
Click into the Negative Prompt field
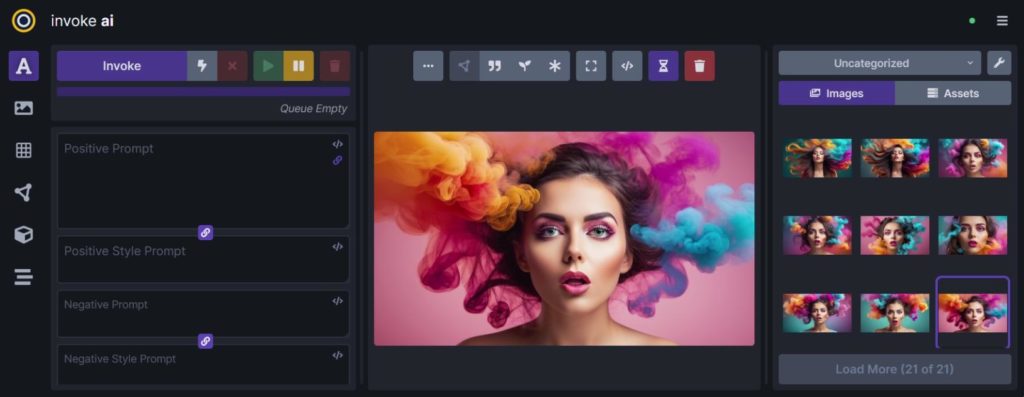pos(203,313)
